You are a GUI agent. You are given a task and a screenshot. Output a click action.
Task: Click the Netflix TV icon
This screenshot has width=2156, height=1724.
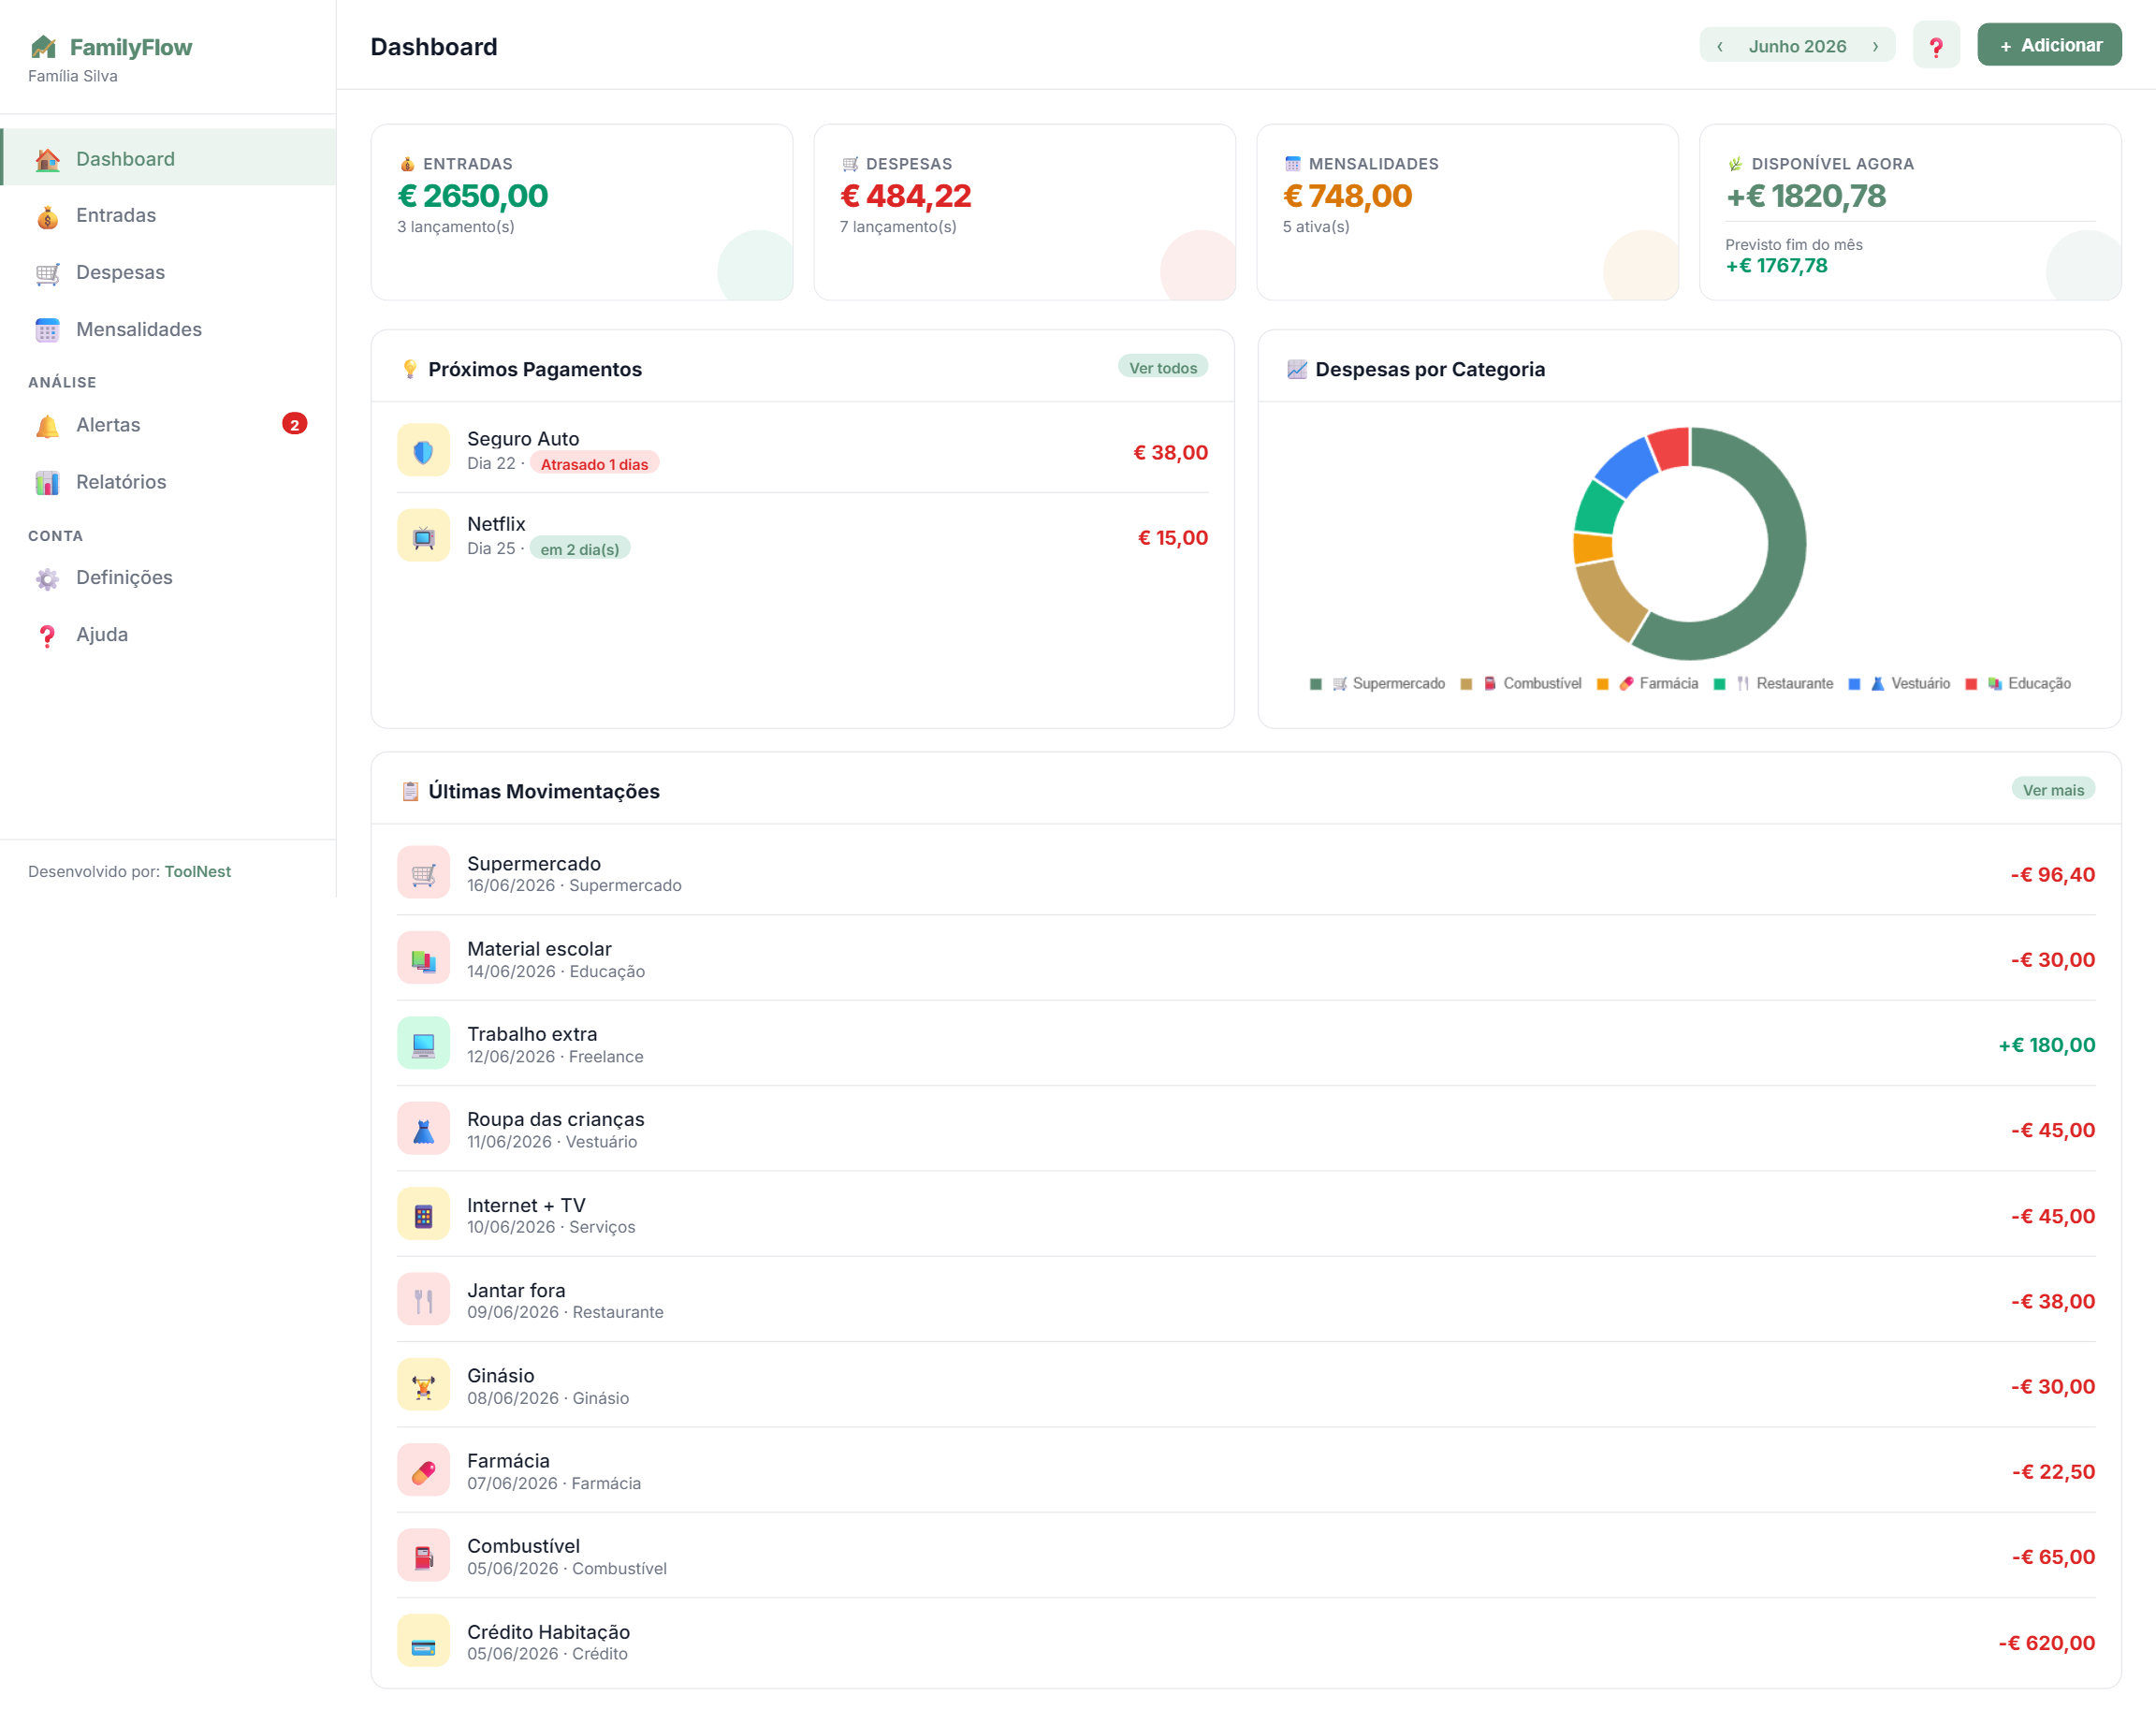coord(423,536)
